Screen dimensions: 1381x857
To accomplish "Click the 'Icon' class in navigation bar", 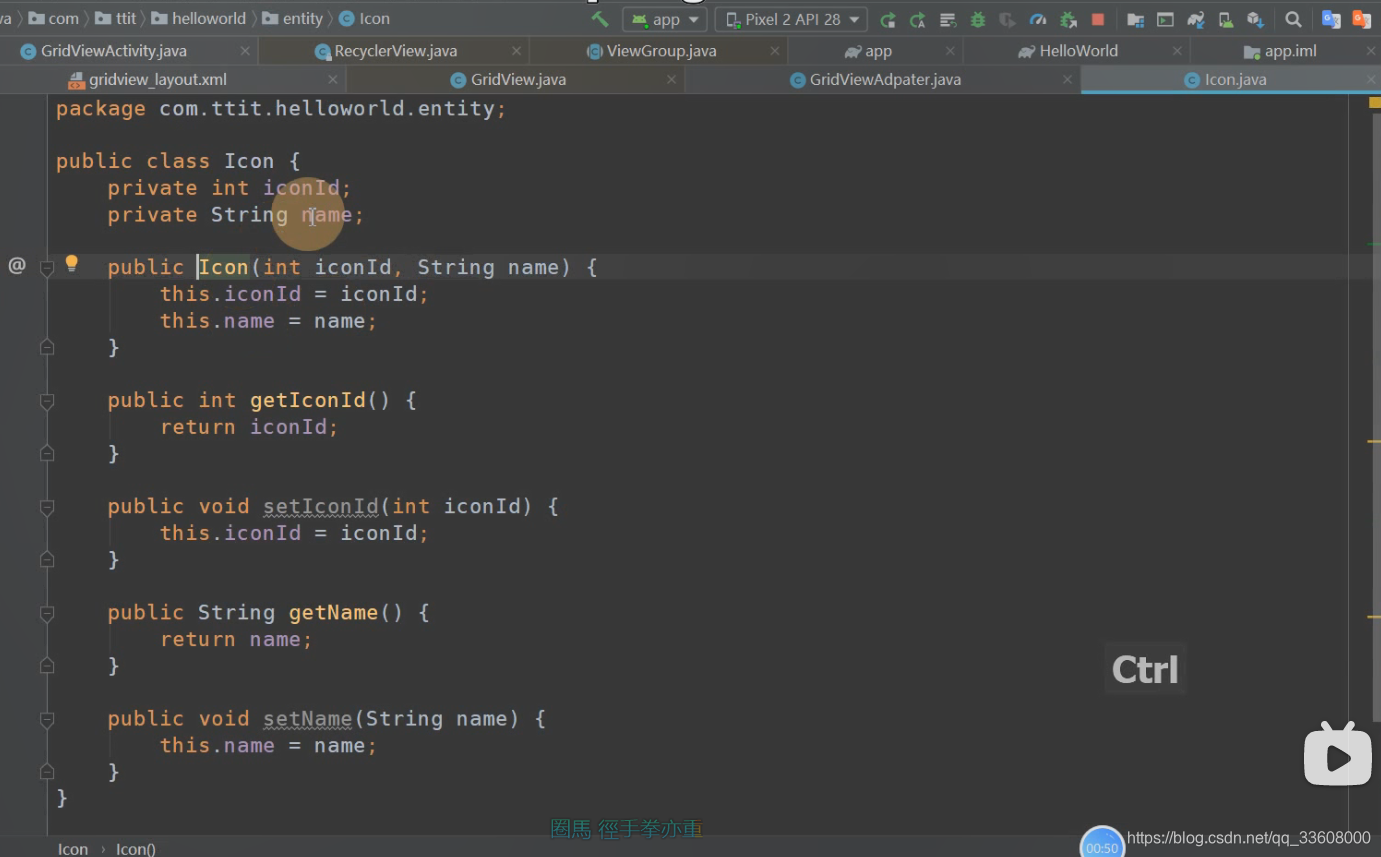I will tap(365, 19).
